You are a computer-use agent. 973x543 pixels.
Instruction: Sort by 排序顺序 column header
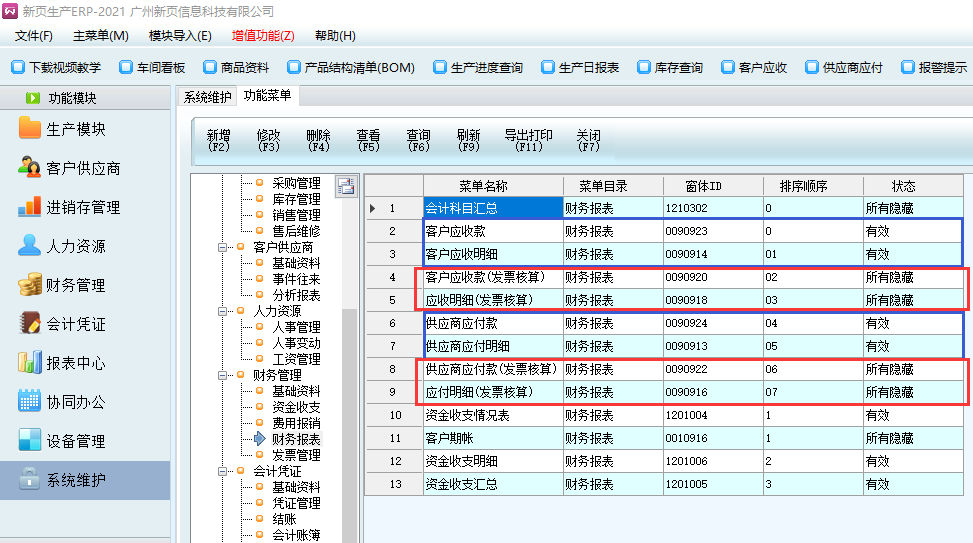point(813,186)
